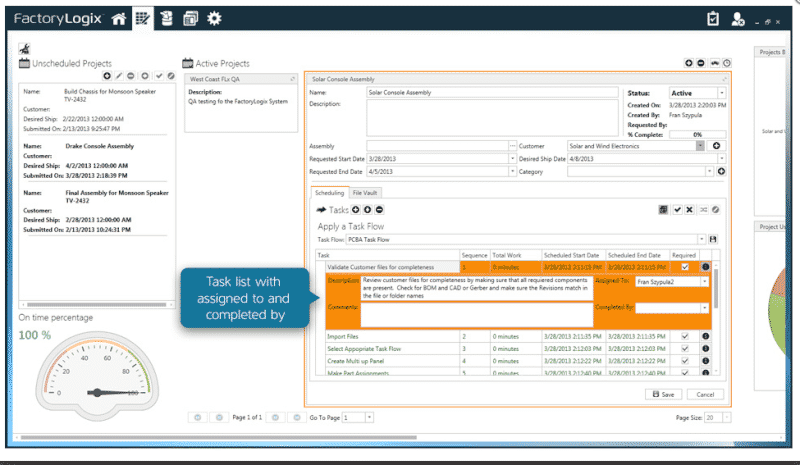Switch to the File Vault tab

(x=365, y=192)
